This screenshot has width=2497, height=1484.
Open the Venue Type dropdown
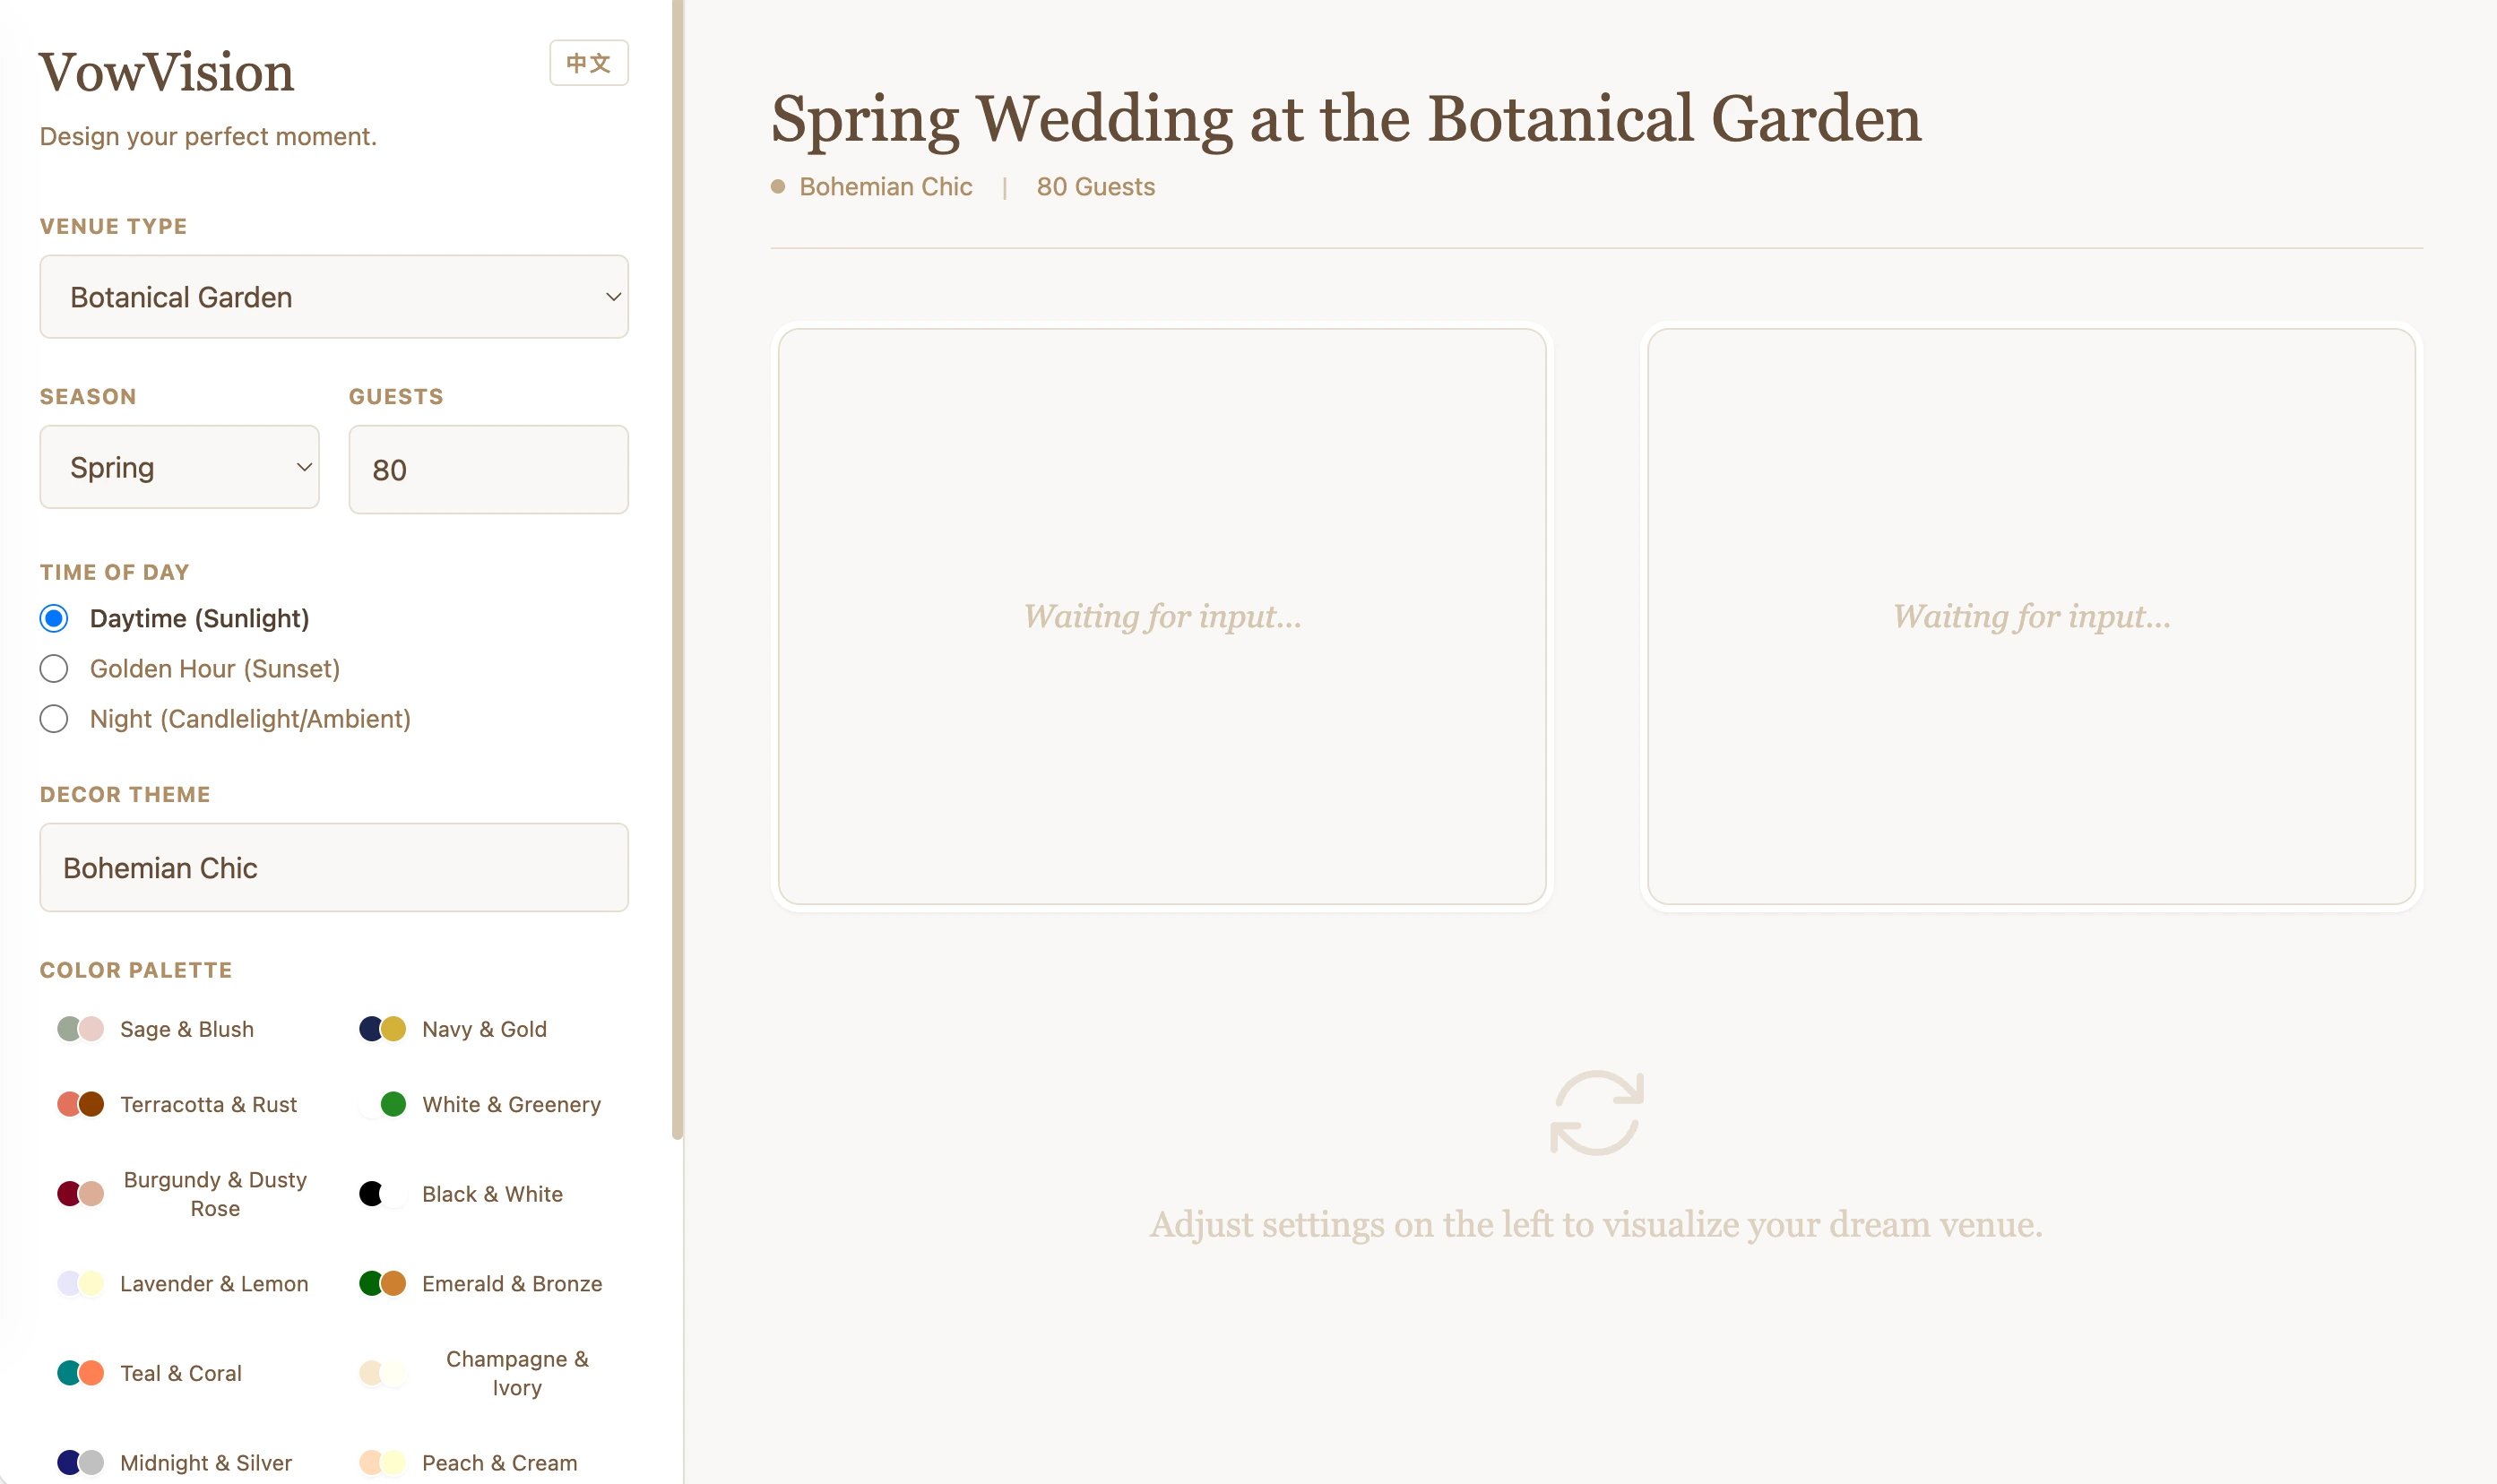pyautogui.click(x=334, y=297)
